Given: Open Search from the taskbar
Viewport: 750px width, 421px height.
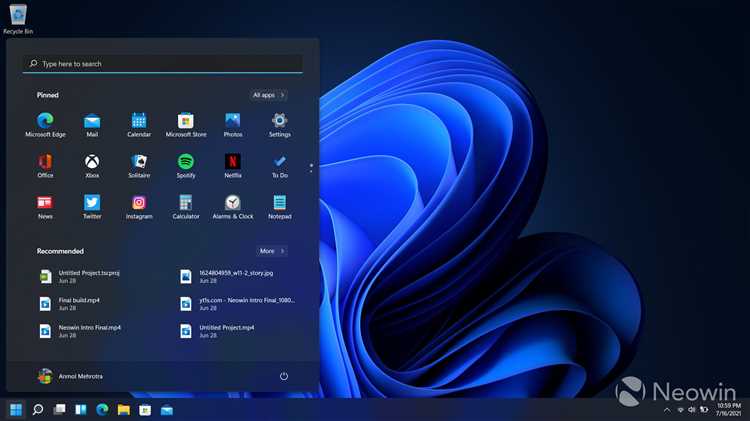Looking at the screenshot, I should pos(38,410).
